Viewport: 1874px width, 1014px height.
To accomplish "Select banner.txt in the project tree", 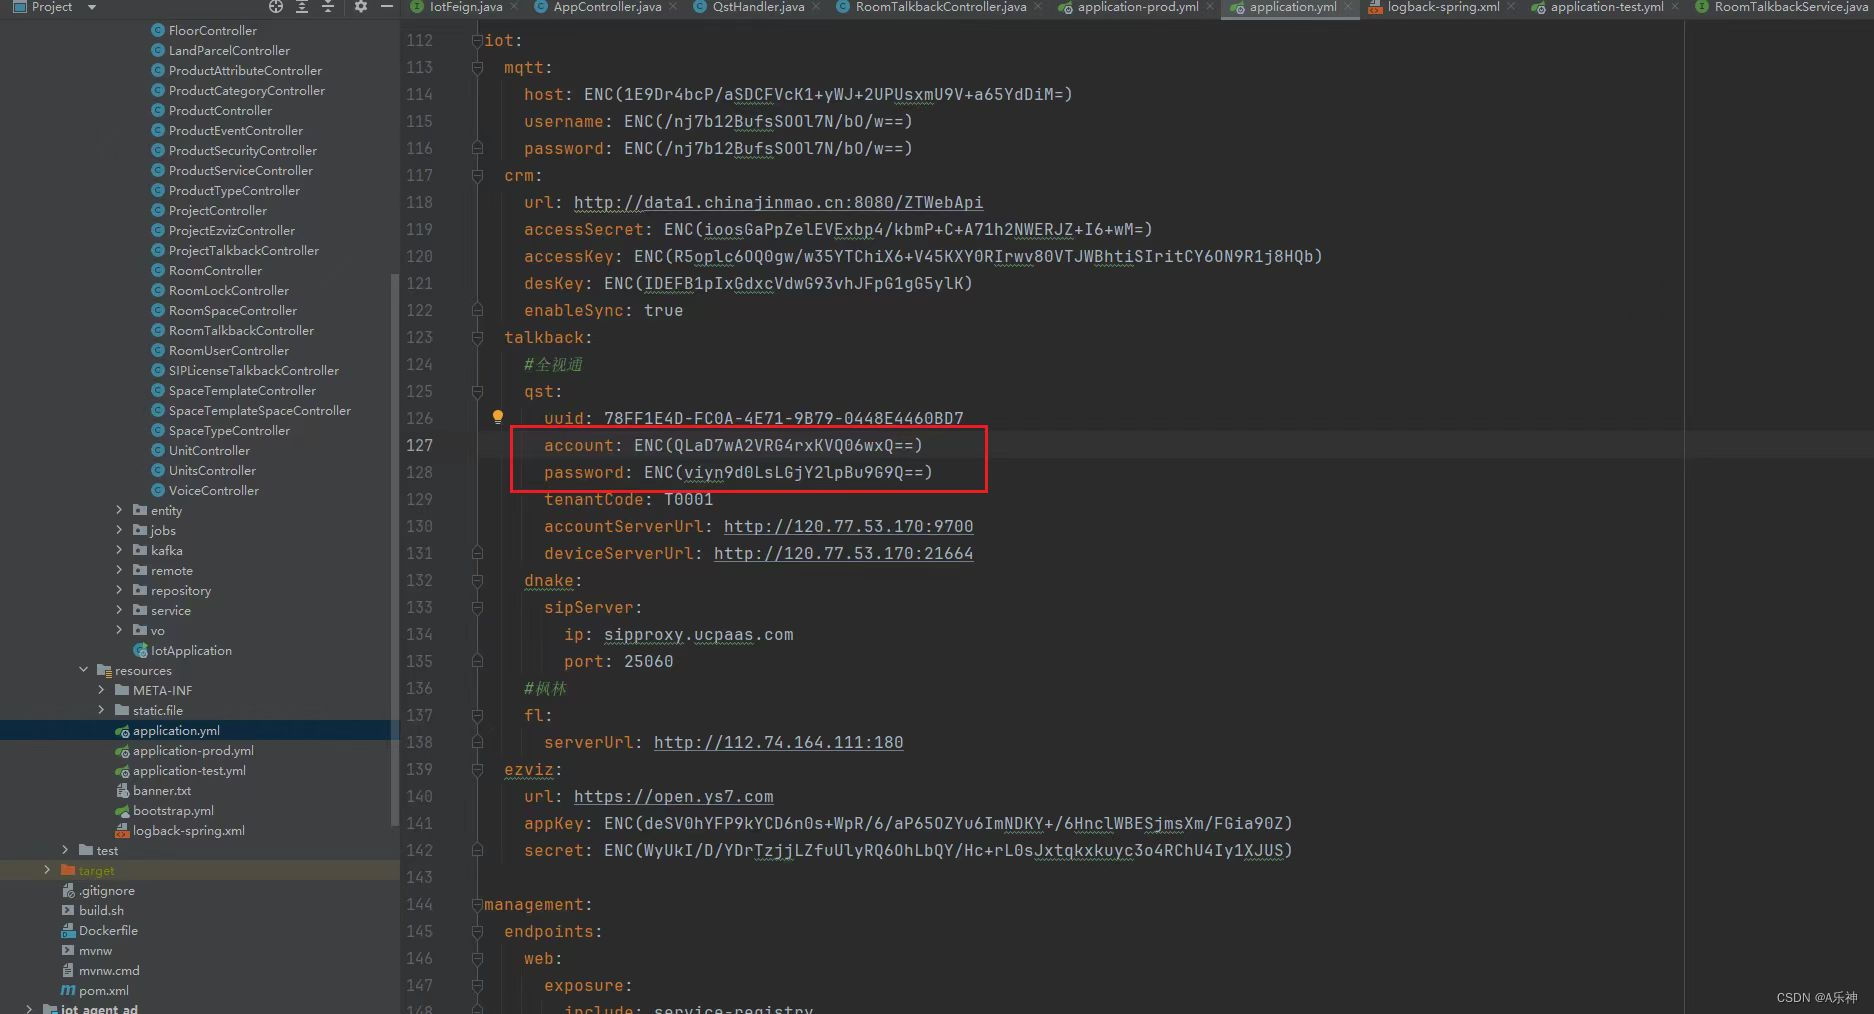I will (x=162, y=790).
